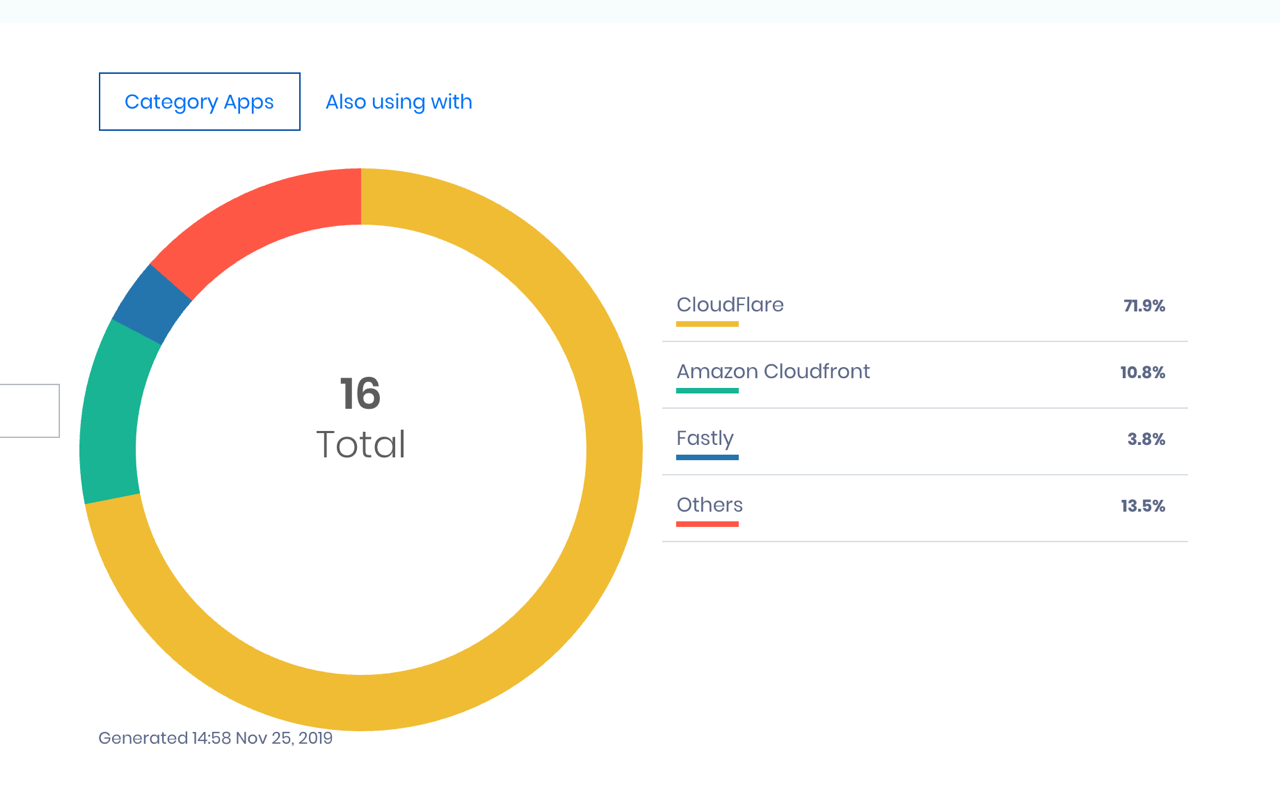The width and height of the screenshot is (1280, 812).
Task: Click the Amazon Cloudfront legend label
Action: click(773, 371)
